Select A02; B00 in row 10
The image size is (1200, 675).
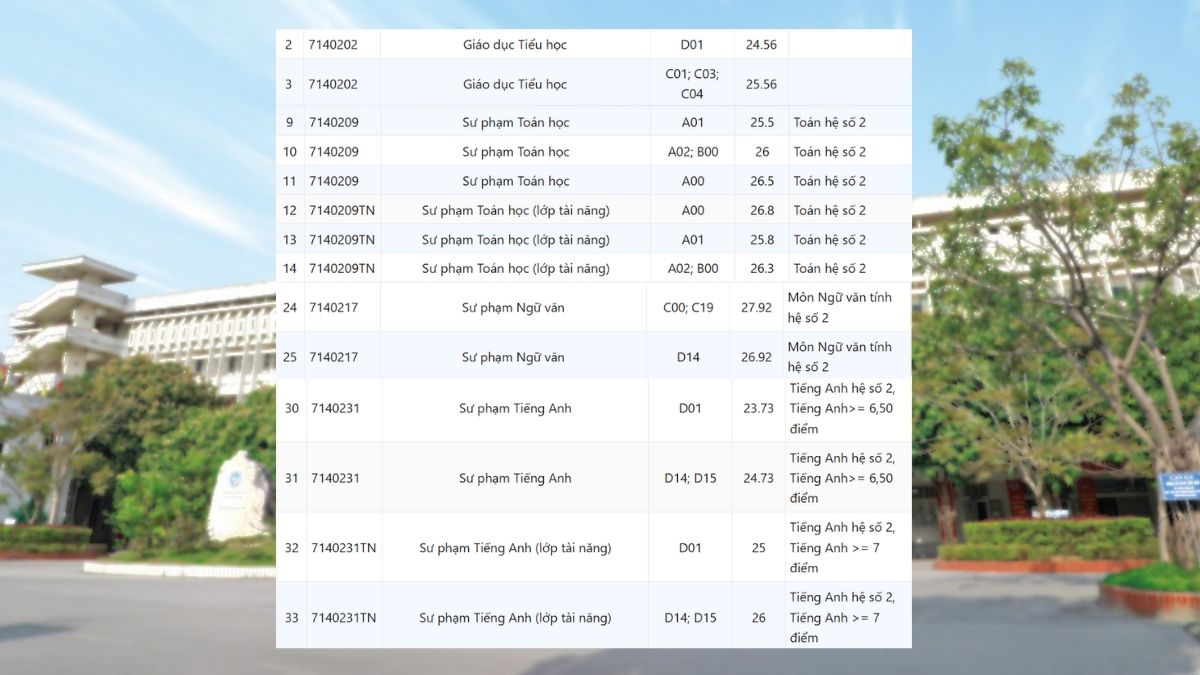click(x=693, y=152)
